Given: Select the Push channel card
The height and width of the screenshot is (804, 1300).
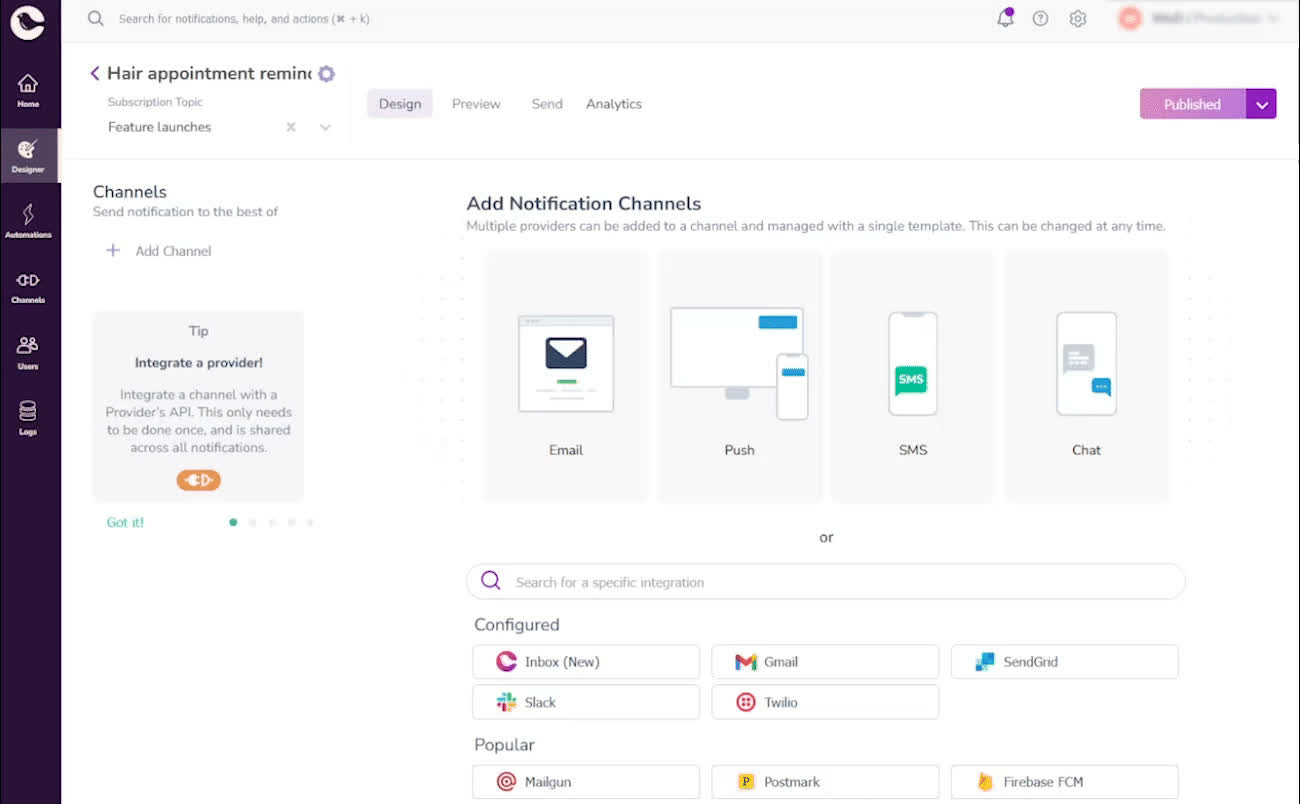Looking at the screenshot, I should (x=740, y=376).
